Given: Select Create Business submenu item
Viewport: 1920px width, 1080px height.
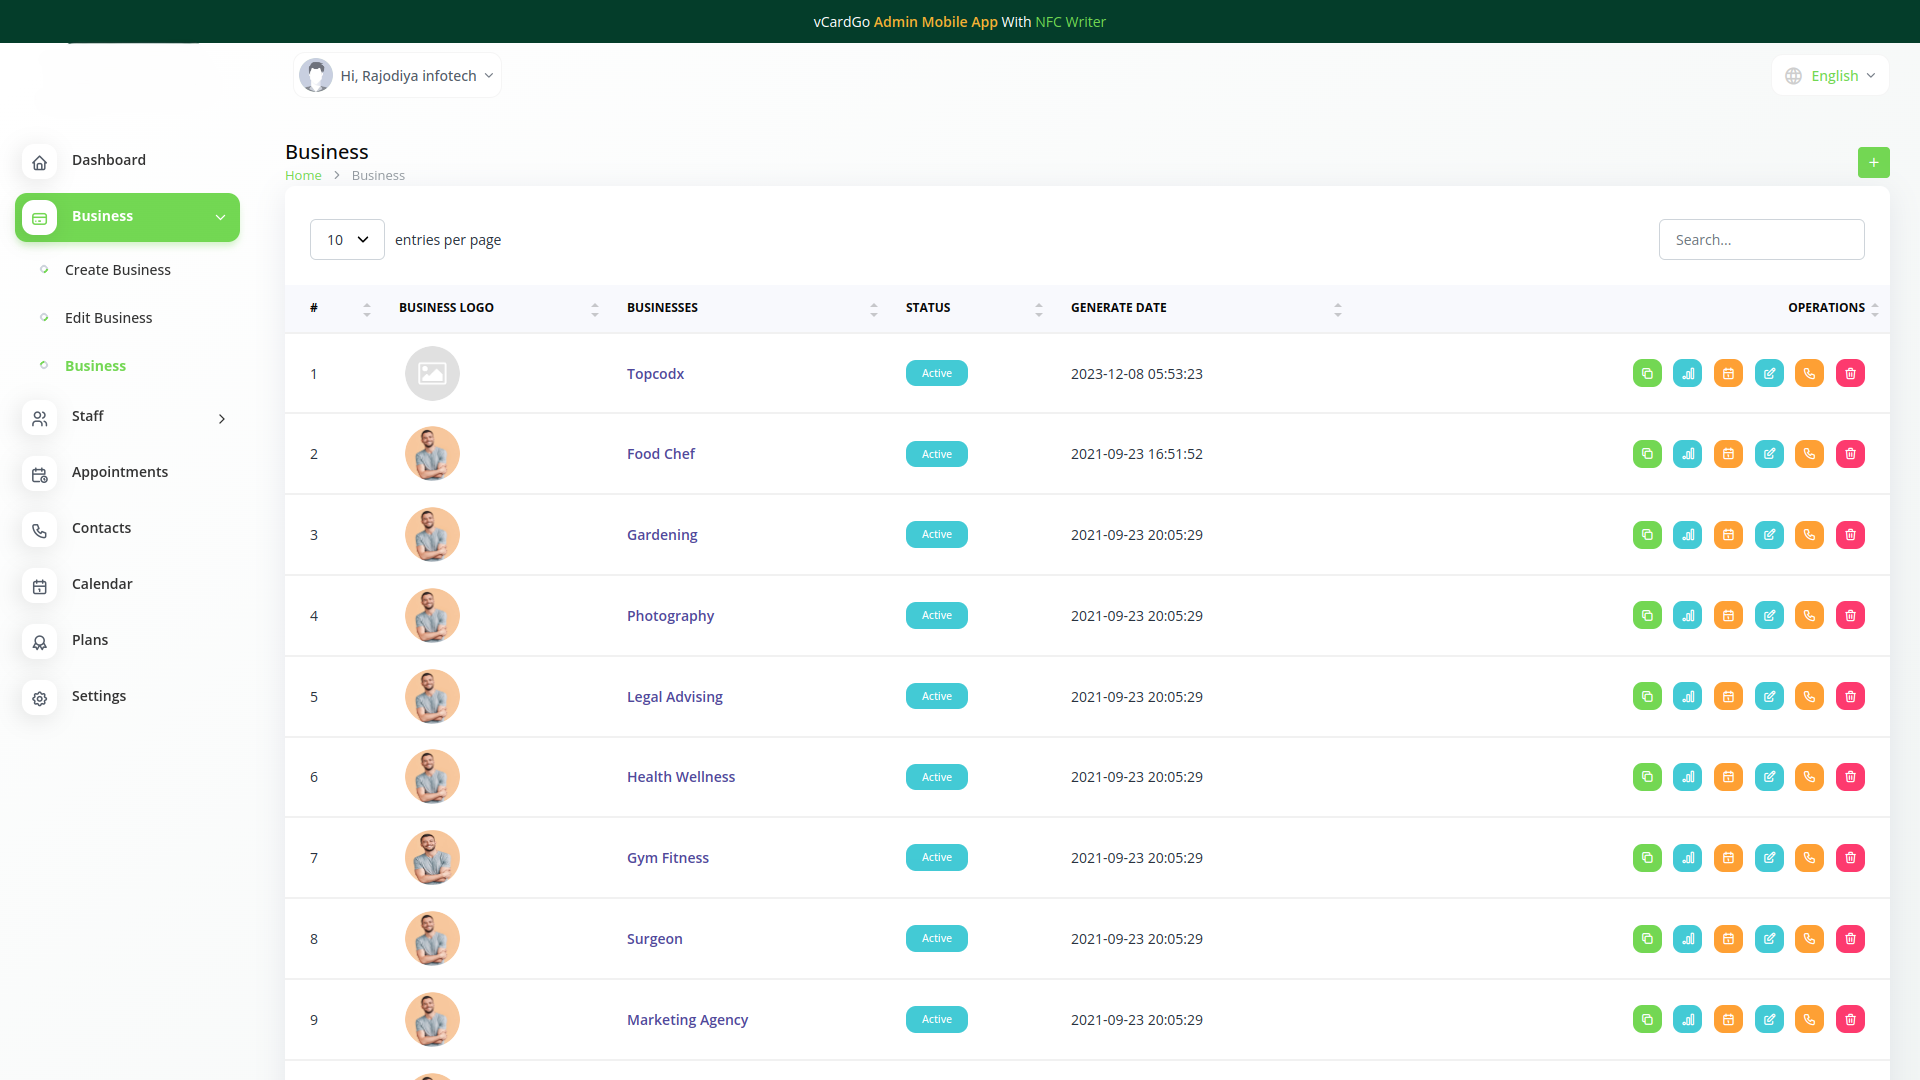Looking at the screenshot, I should 118,270.
